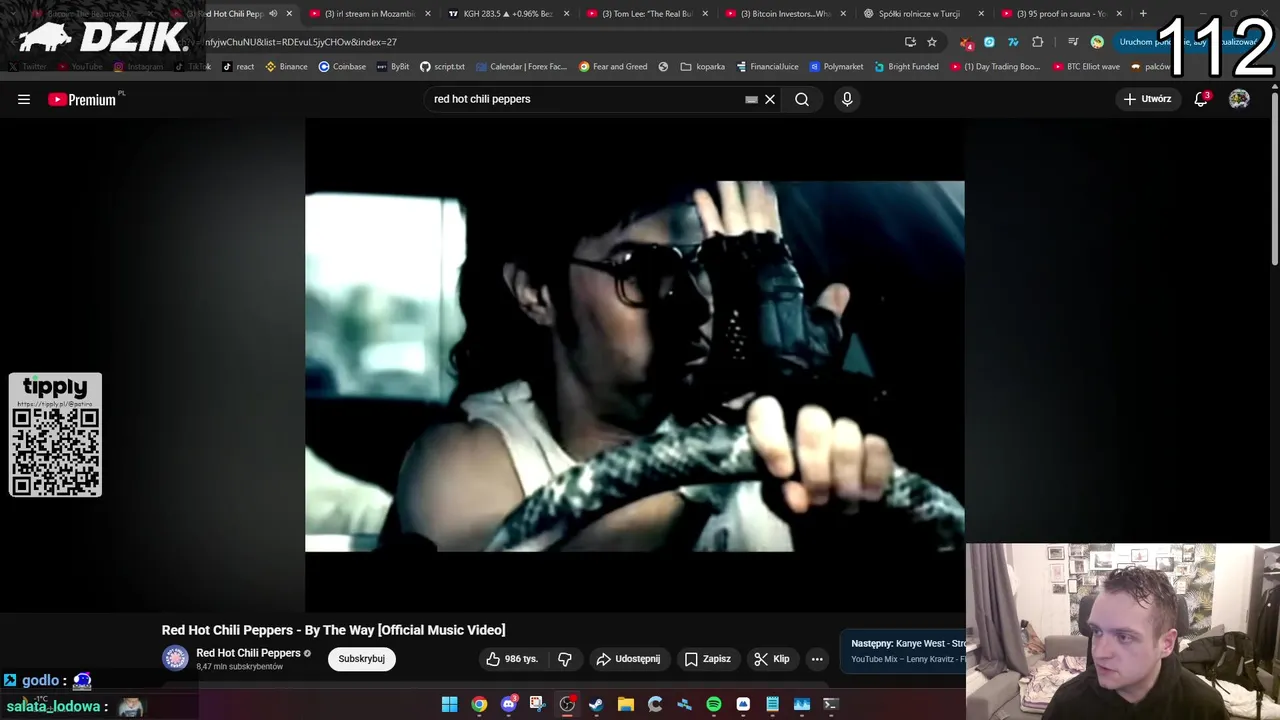
Task: Click the Udostępnij share button
Action: click(628, 659)
